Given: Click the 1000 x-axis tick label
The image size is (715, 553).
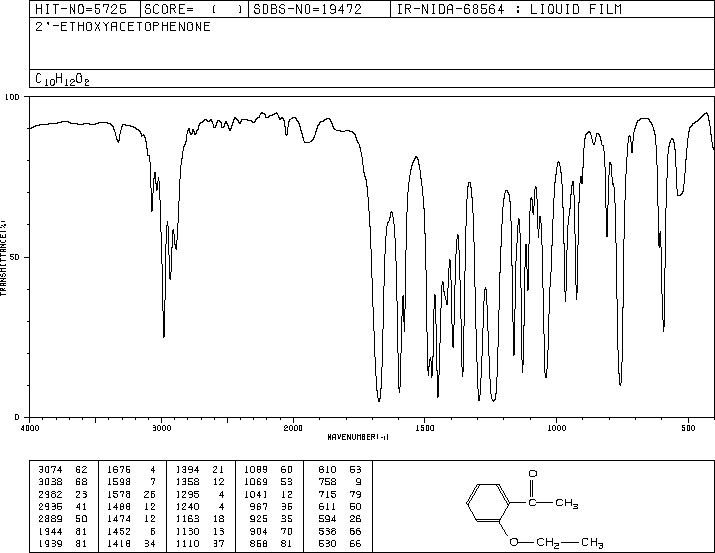Looking at the screenshot, I should [x=556, y=428].
